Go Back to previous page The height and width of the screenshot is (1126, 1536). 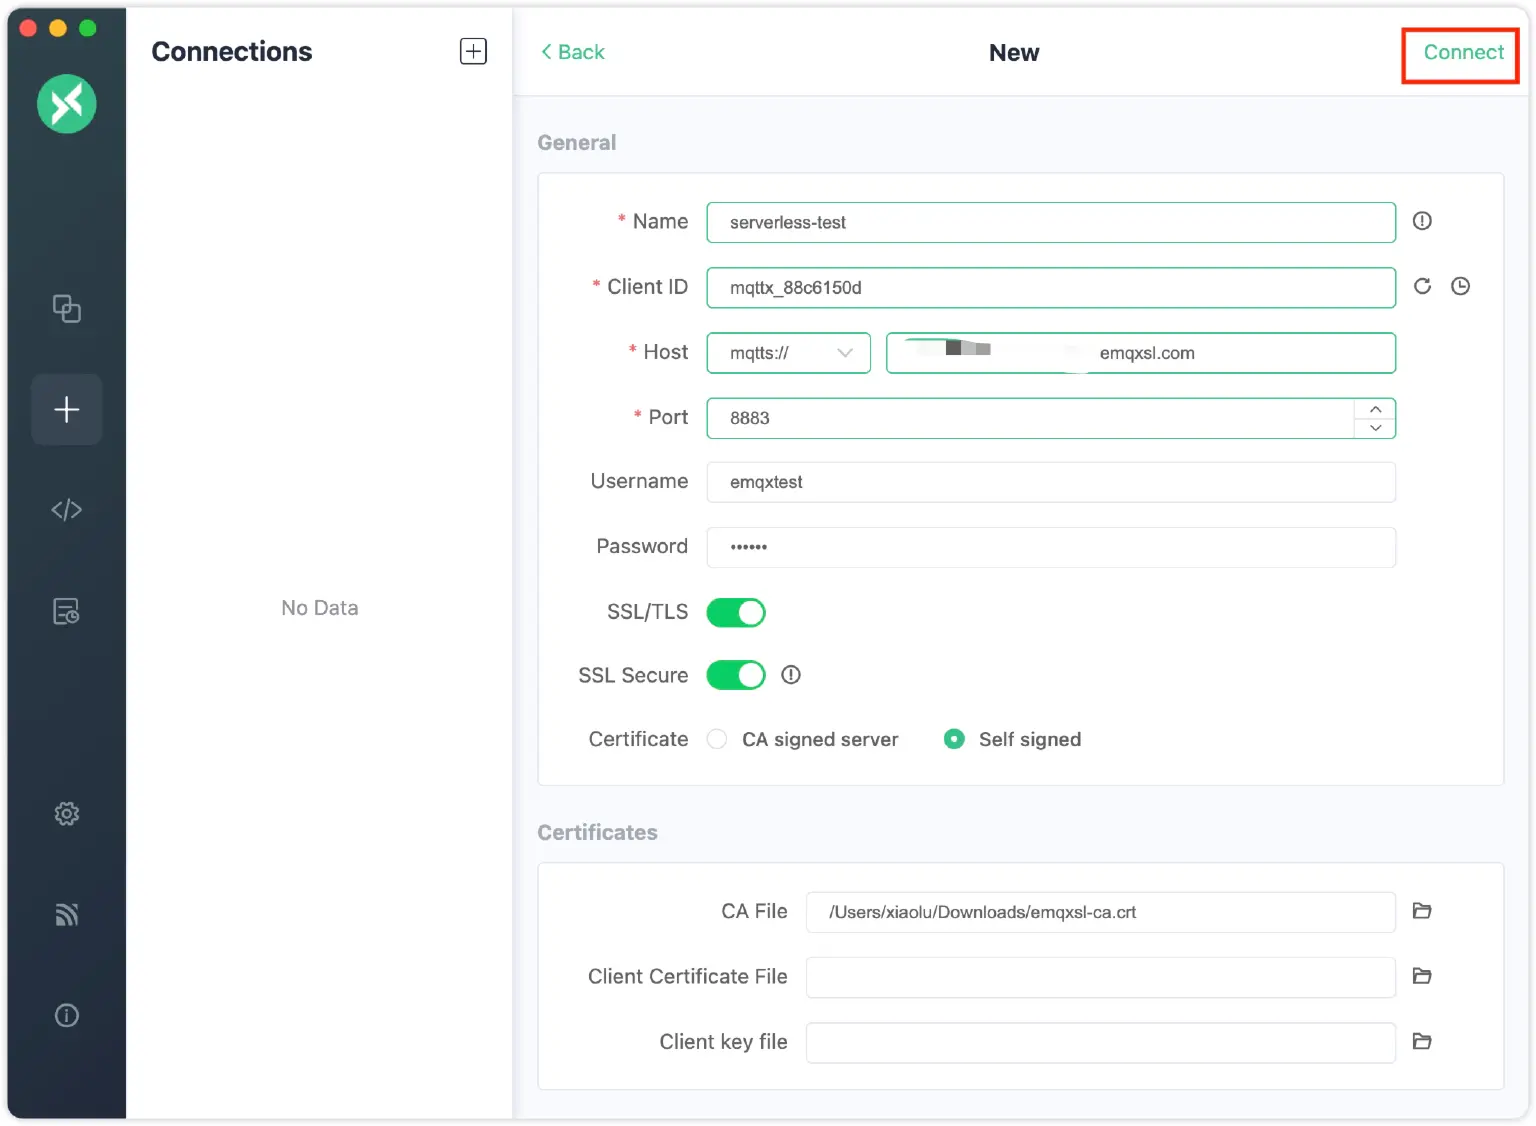coord(573,52)
